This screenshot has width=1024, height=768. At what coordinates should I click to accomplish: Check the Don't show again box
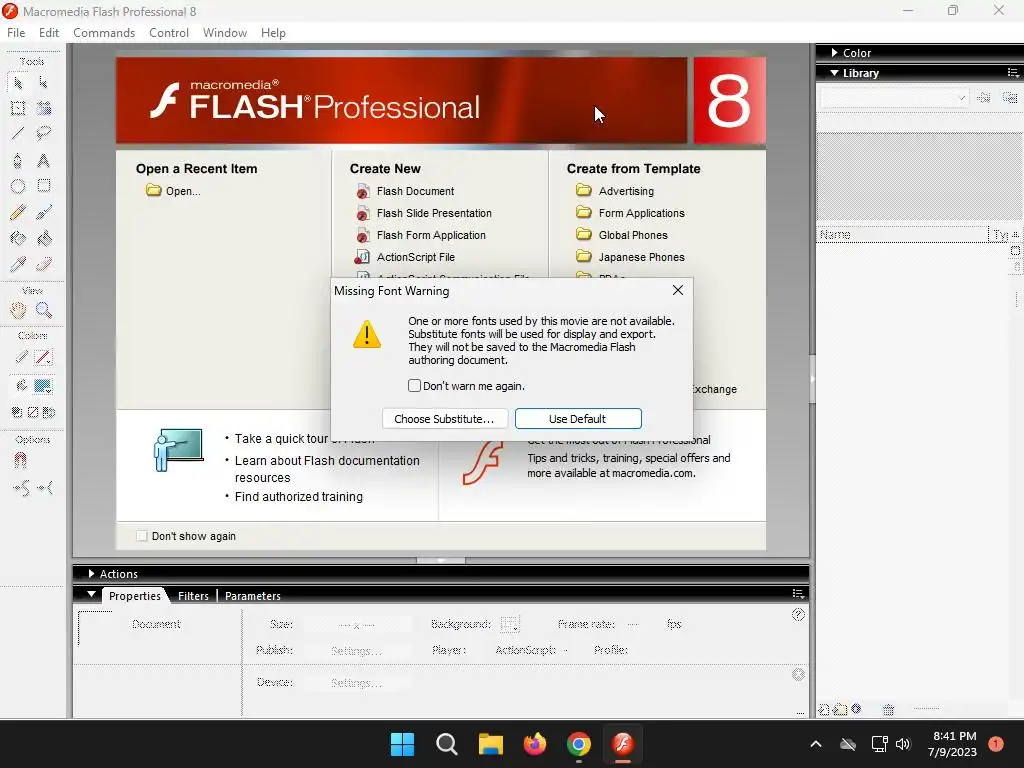[x=142, y=536]
